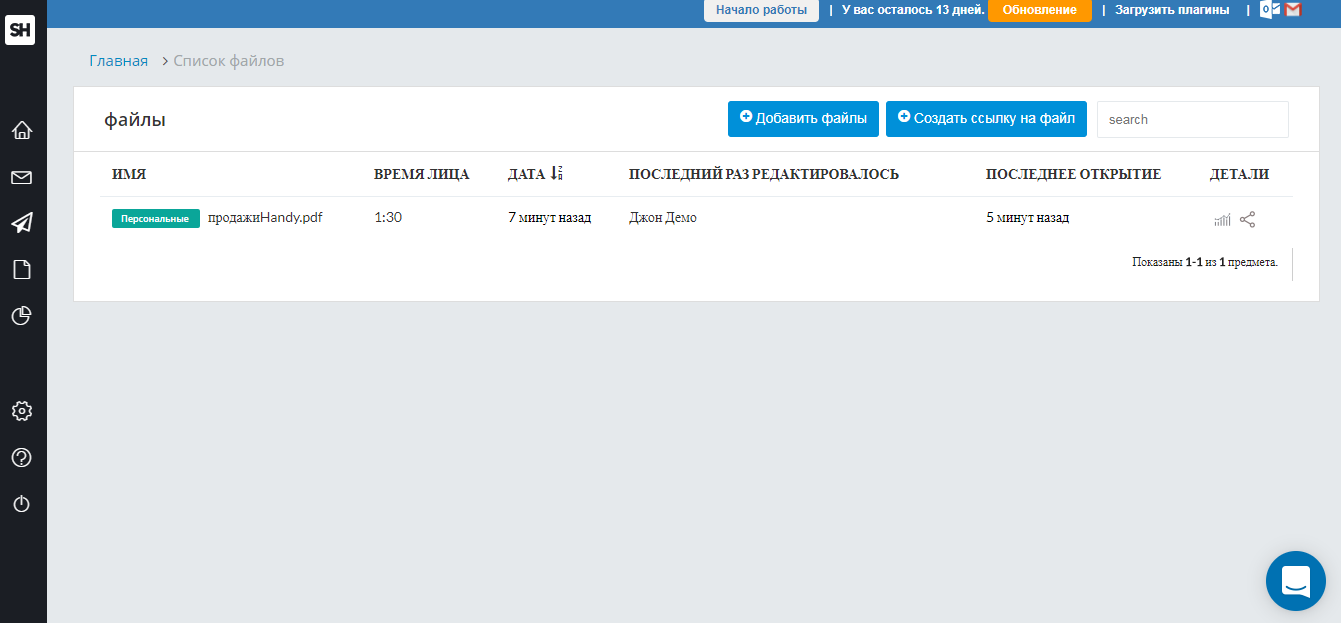The image size is (1341, 623).
Task: Click the Outlook plugin icon
Action: pyautogui.click(x=1270, y=10)
